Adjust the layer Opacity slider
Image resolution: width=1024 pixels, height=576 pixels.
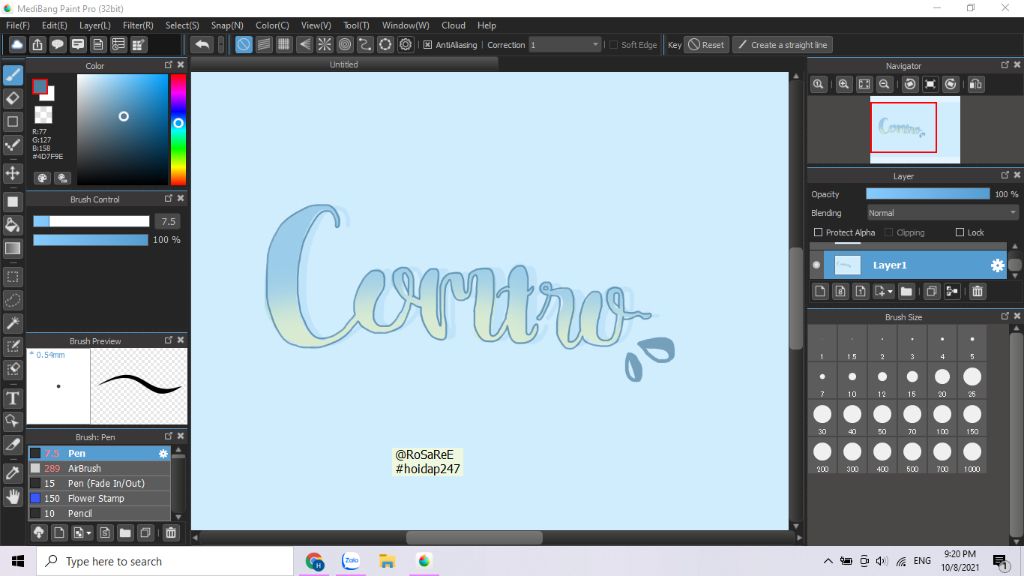927,194
